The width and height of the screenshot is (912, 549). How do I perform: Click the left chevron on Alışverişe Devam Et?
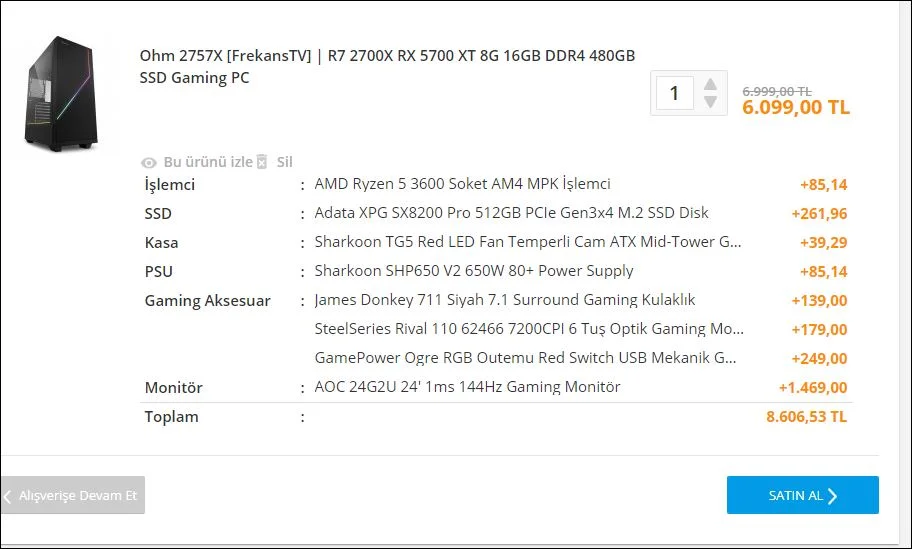(x=8, y=496)
